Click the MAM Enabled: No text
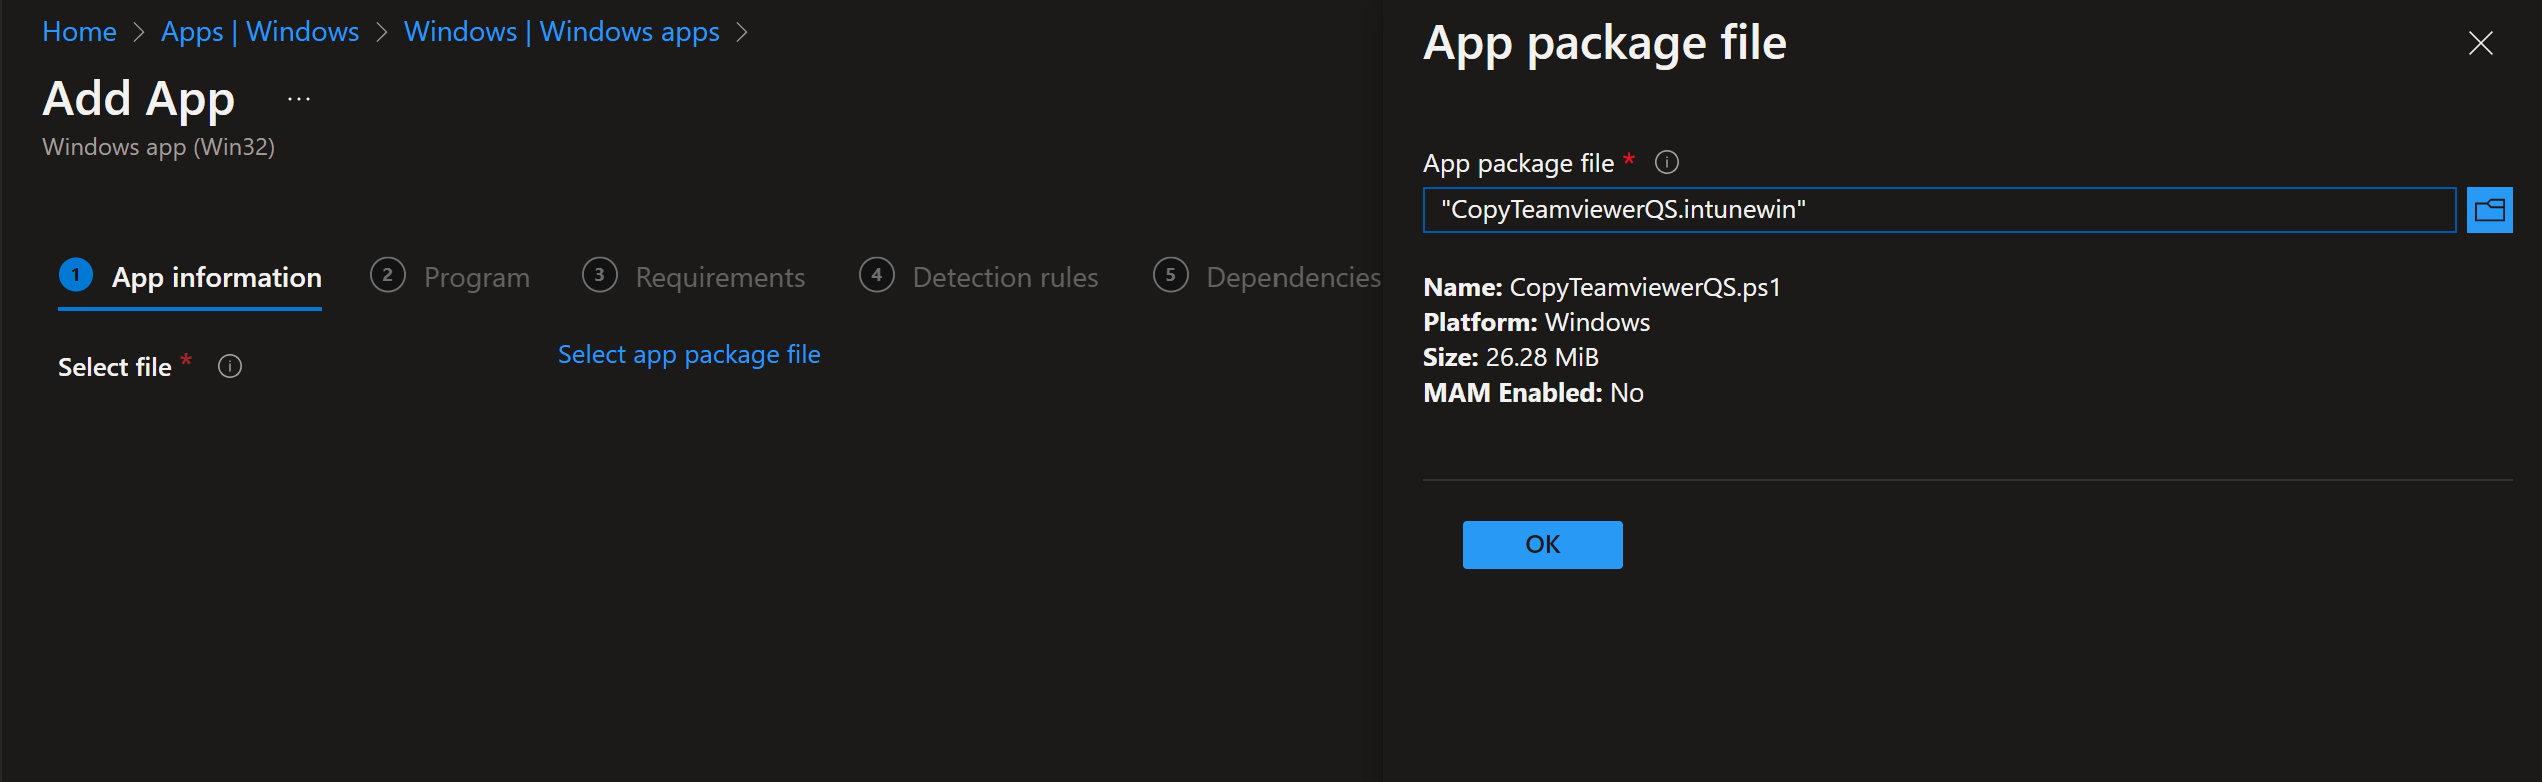2542x782 pixels. point(1533,393)
